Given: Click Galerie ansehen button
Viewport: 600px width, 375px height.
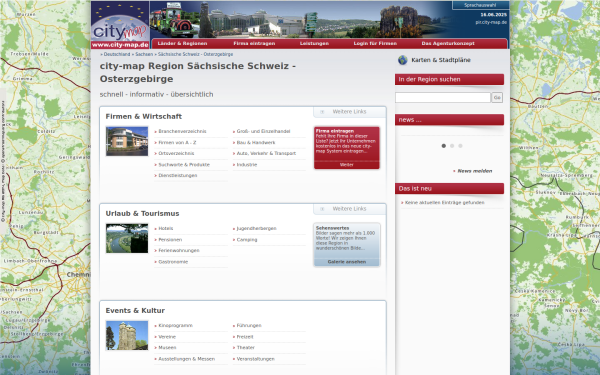Looking at the screenshot, I should [347, 262].
